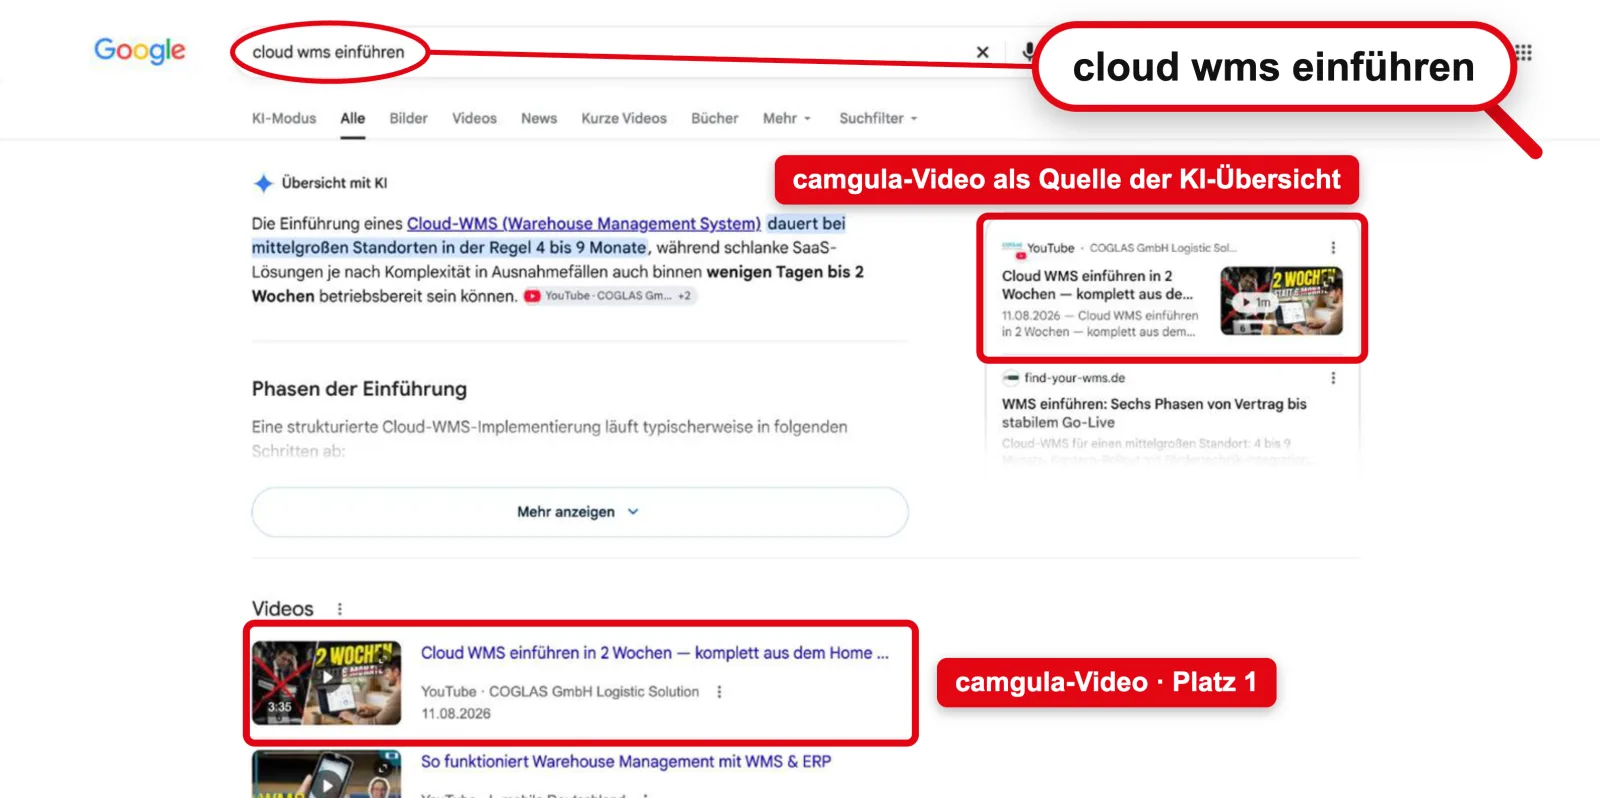Viewport: 1600px width, 798px height.
Task: Click the find-your-wms.de favicon
Action: [x=1011, y=378]
